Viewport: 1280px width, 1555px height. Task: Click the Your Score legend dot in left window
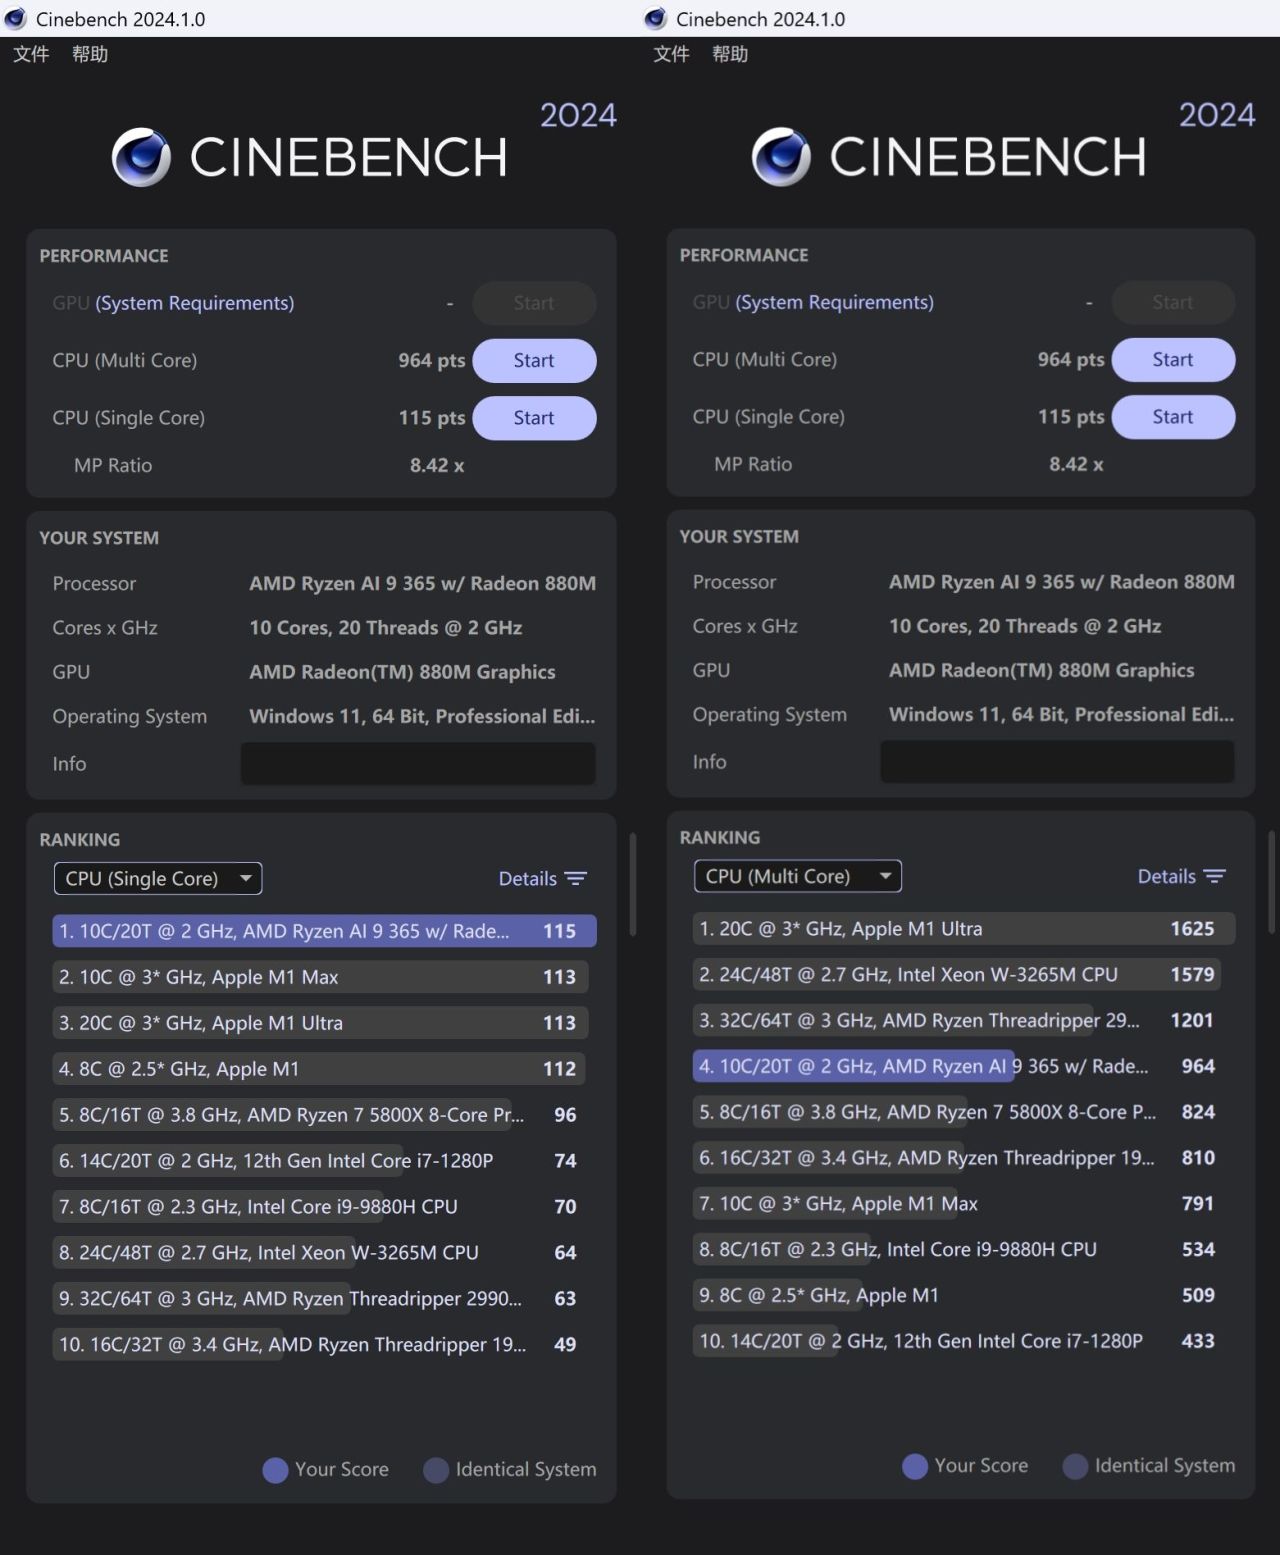275,1470
